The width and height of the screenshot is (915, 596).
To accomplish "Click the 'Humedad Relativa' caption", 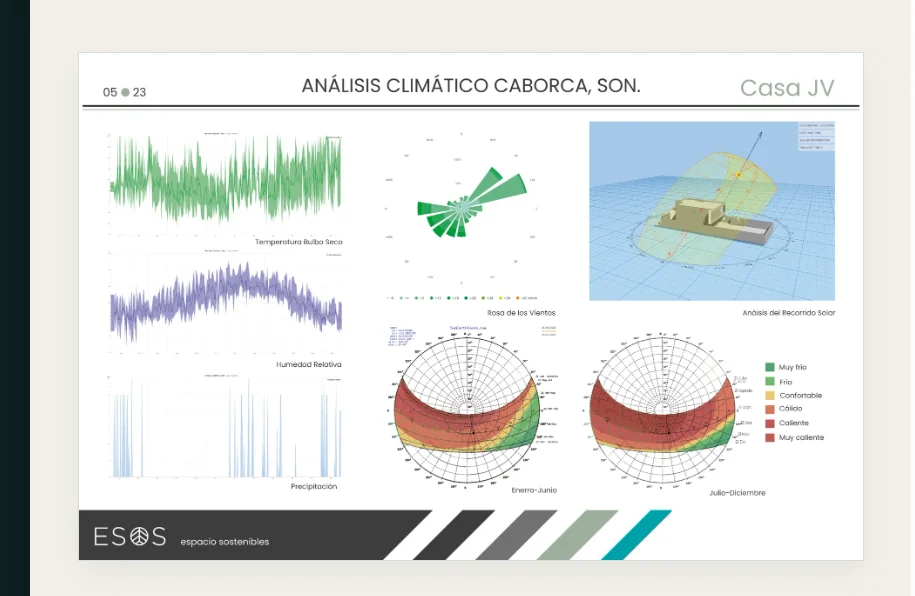I will [x=309, y=364].
